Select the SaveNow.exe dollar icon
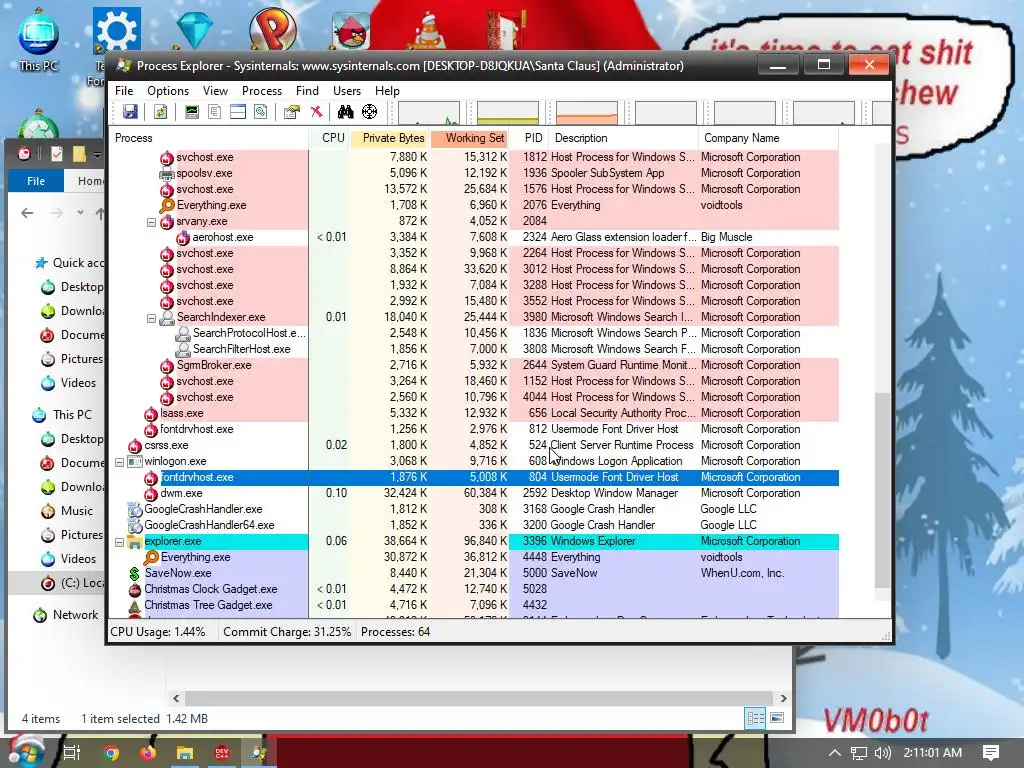Screen dimensions: 1024x768 click(x=135, y=573)
